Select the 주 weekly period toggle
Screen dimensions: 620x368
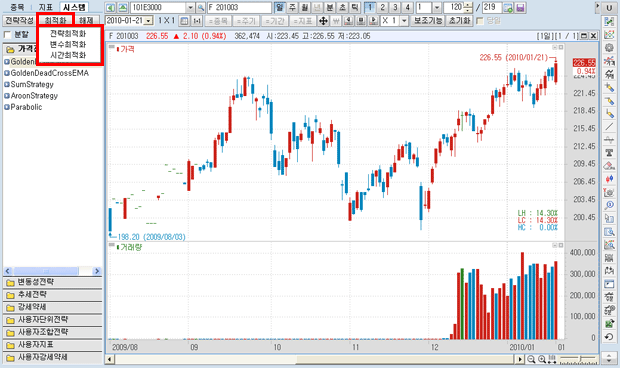point(292,7)
